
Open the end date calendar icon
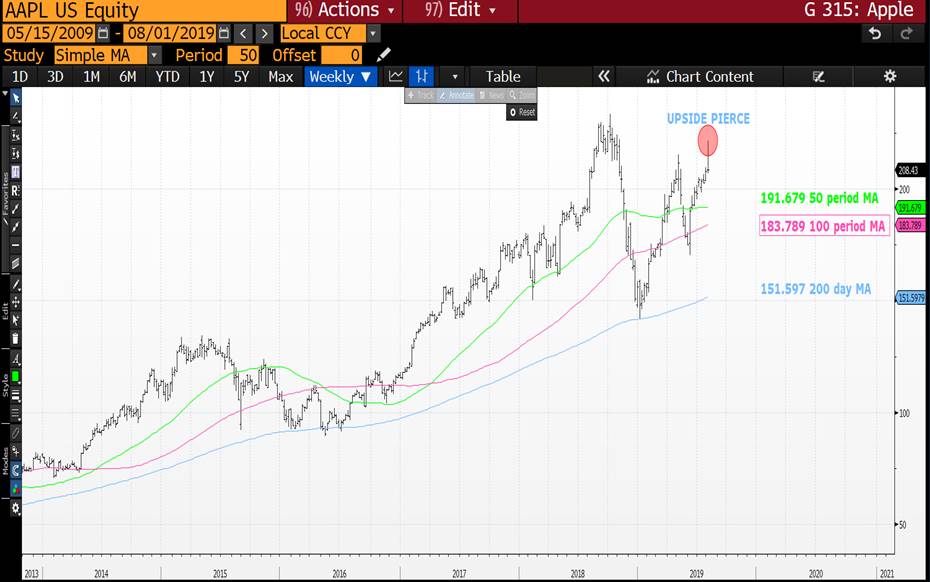(224, 33)
